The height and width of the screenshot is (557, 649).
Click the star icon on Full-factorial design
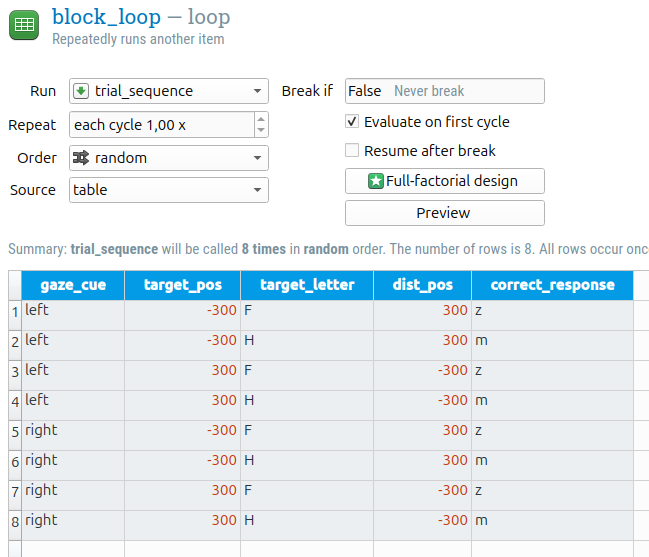[x=376, y=181]
